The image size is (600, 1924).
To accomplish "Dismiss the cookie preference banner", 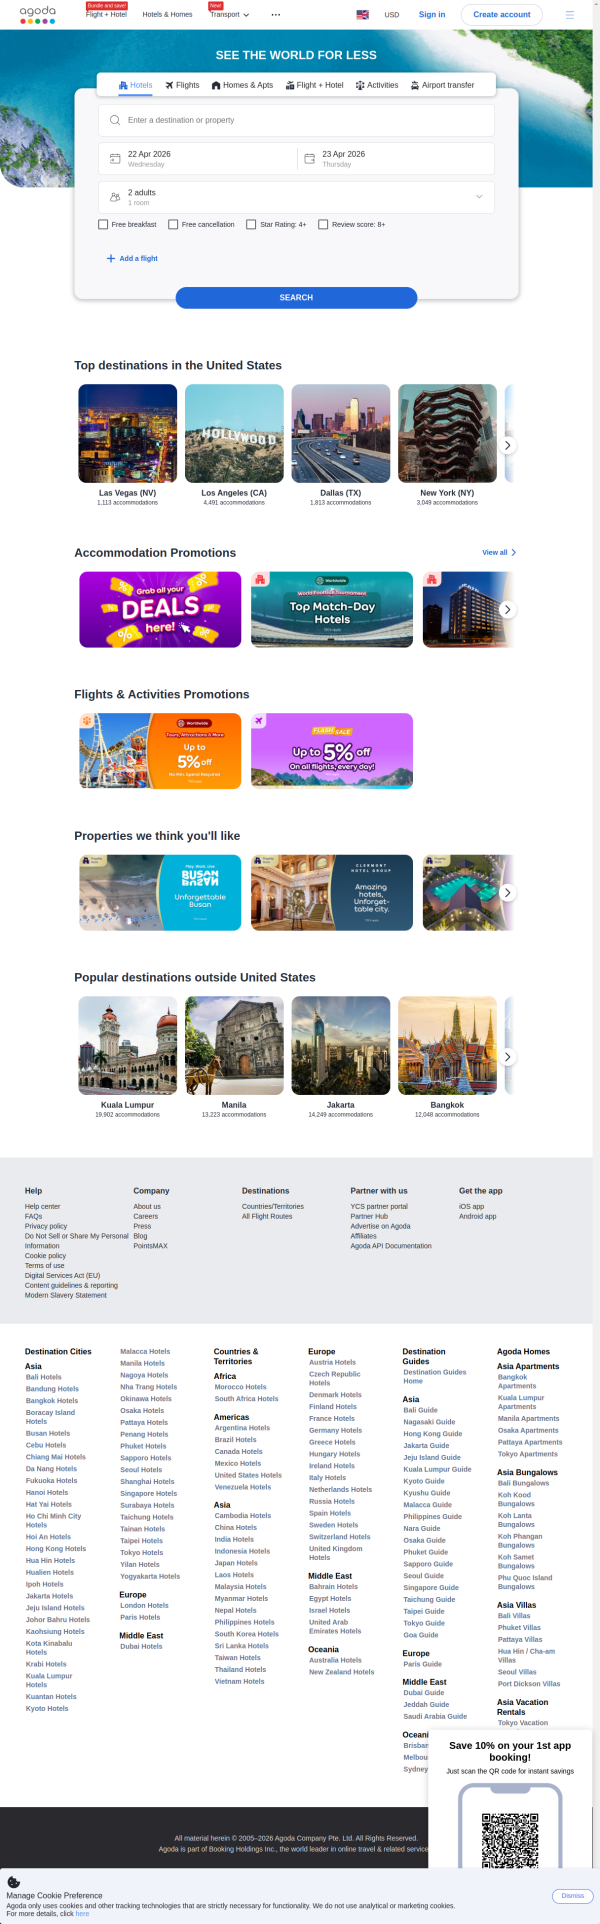I will point(573,1896).
